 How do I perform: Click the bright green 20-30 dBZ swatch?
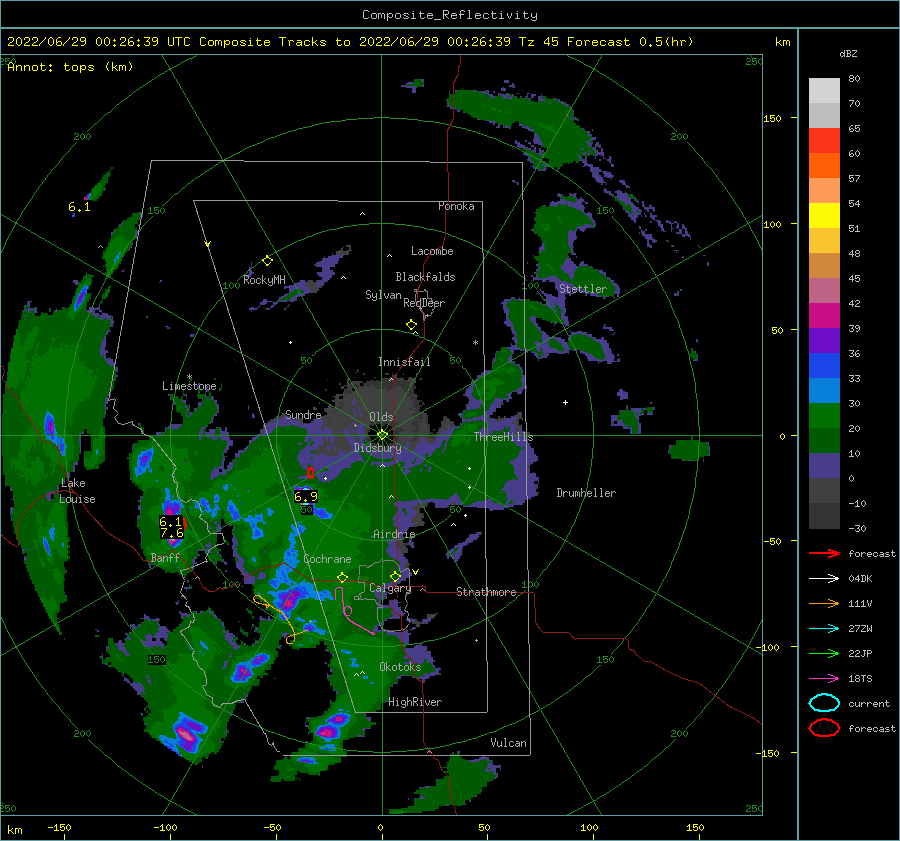824,416
